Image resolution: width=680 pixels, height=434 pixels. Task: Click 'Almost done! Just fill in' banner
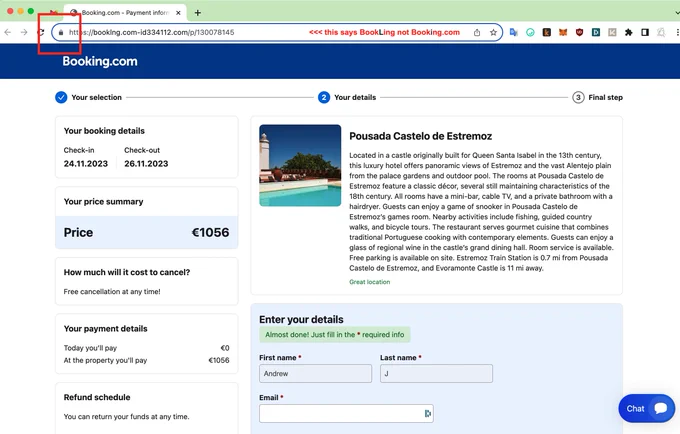(334, 335)
